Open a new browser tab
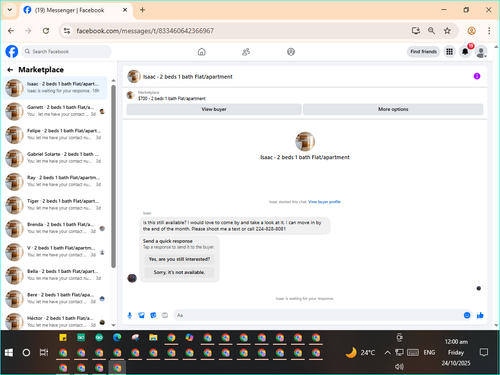The height and width of the screenshot is (375, 500). pos(142,10)
